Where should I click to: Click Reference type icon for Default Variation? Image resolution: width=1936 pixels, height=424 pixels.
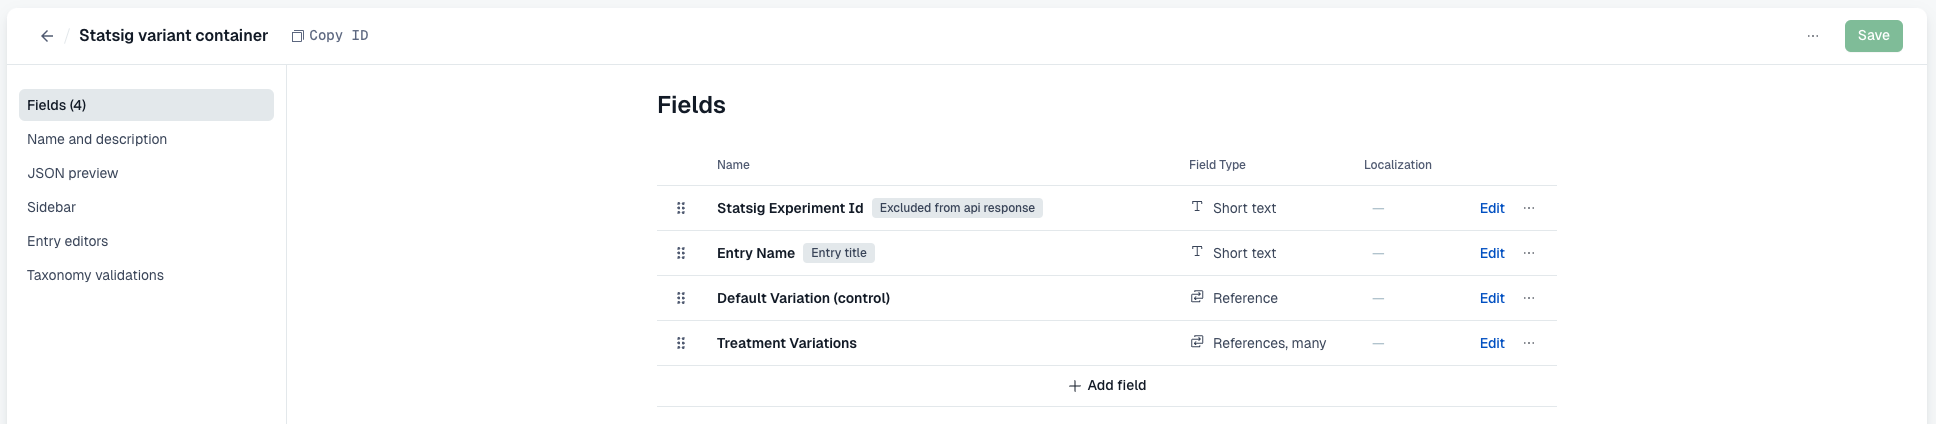pos(1197,297)
